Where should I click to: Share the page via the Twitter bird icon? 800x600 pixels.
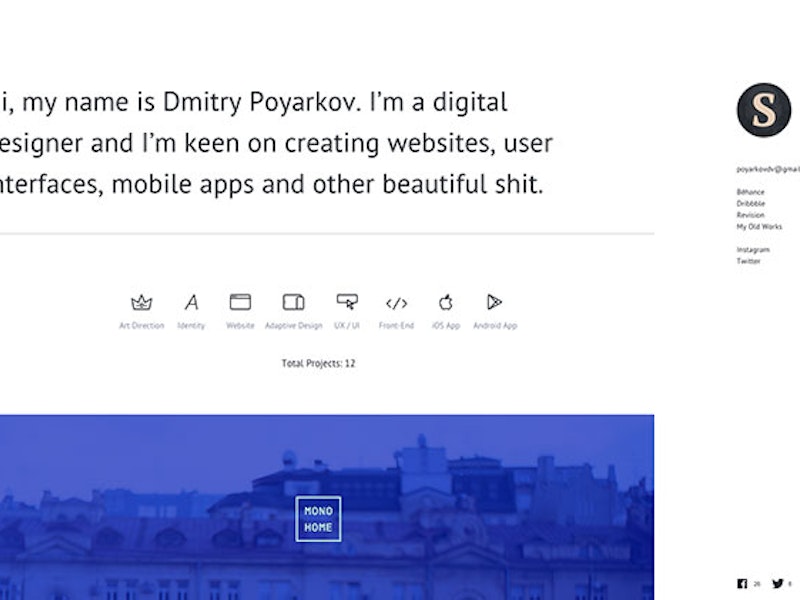click(x=777, y=581)
